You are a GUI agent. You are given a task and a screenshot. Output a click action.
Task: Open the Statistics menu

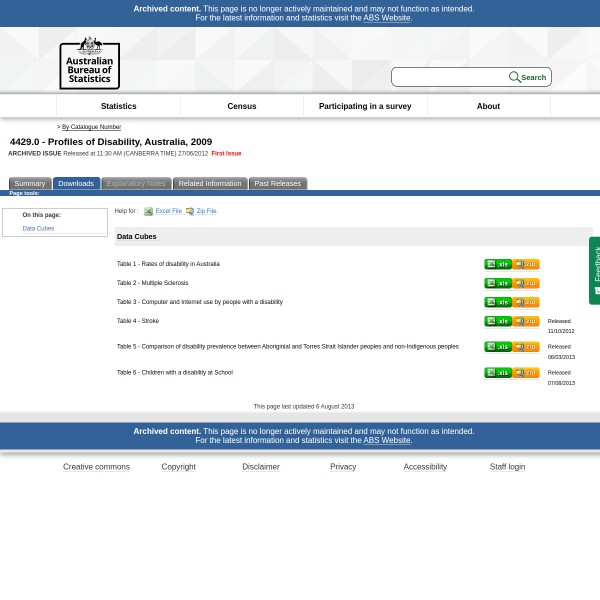click(118, 106)
